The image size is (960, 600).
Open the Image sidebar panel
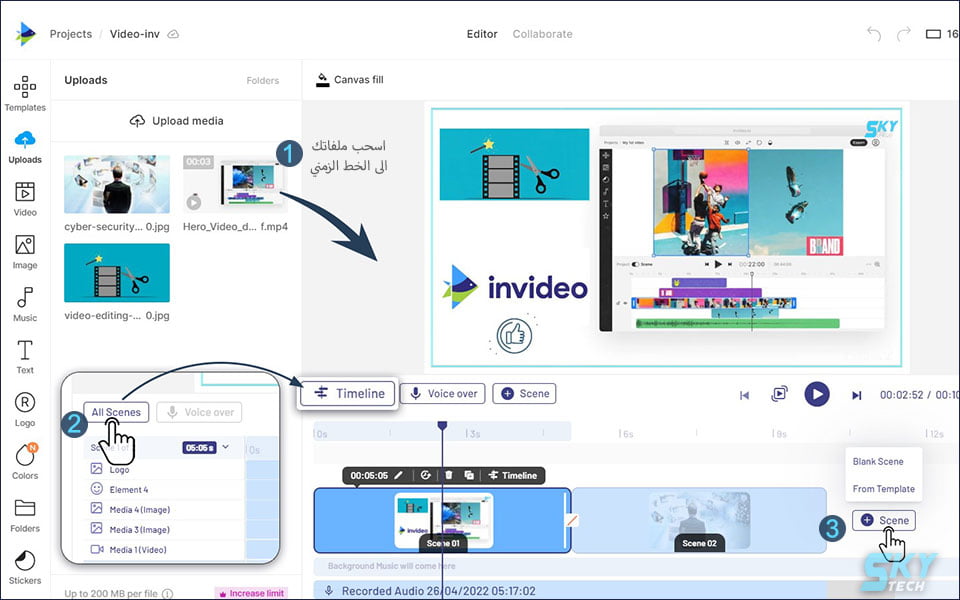tap(24, 252)
